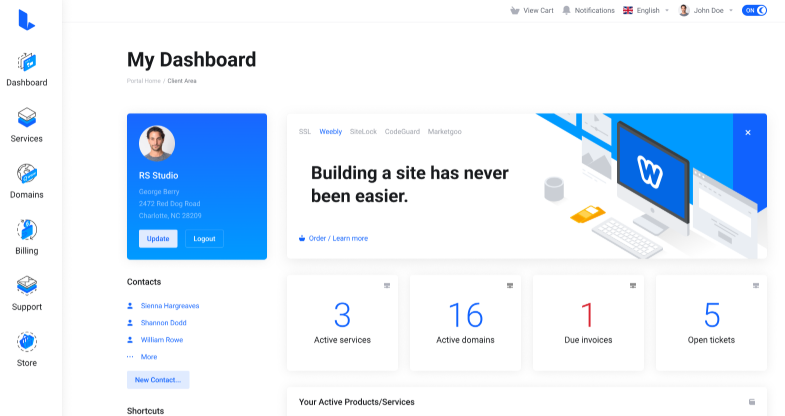The height and width of the screenshot is (416, 785).
Task: Open the Due invoices tile
Action: (588, 322)
